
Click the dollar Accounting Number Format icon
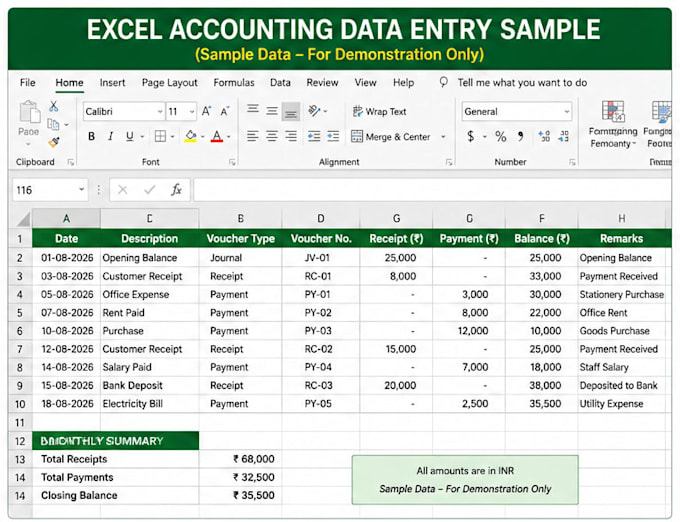(471, 137)
